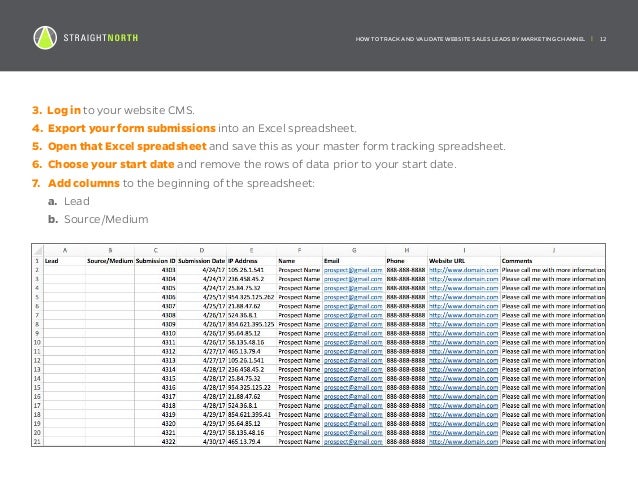Select spreadsheet column header A
Viewport: 638px width, 479px height.
pos(64,250)
